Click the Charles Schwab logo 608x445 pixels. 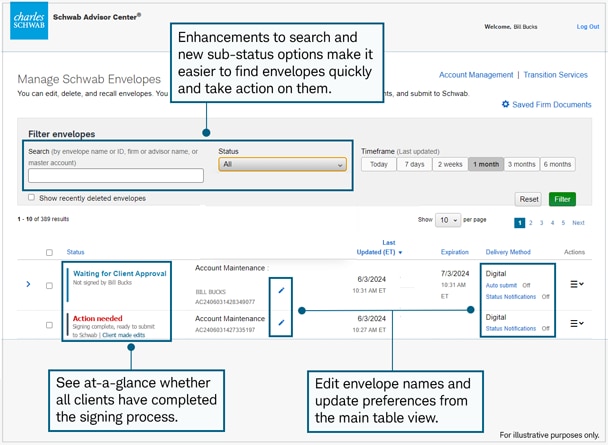(29, 21)
